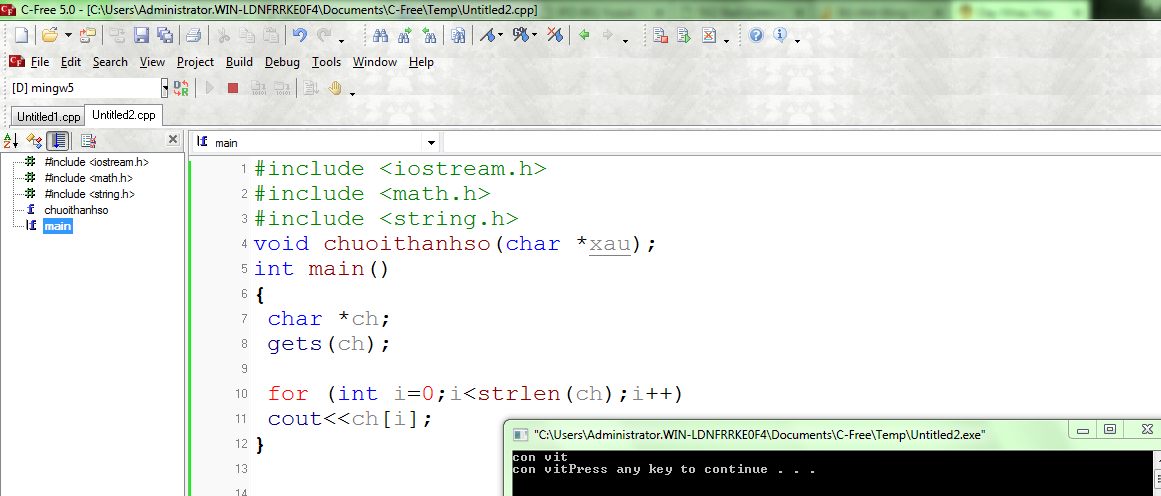Close the symbol panel with X button

click(x=173, y=140)
